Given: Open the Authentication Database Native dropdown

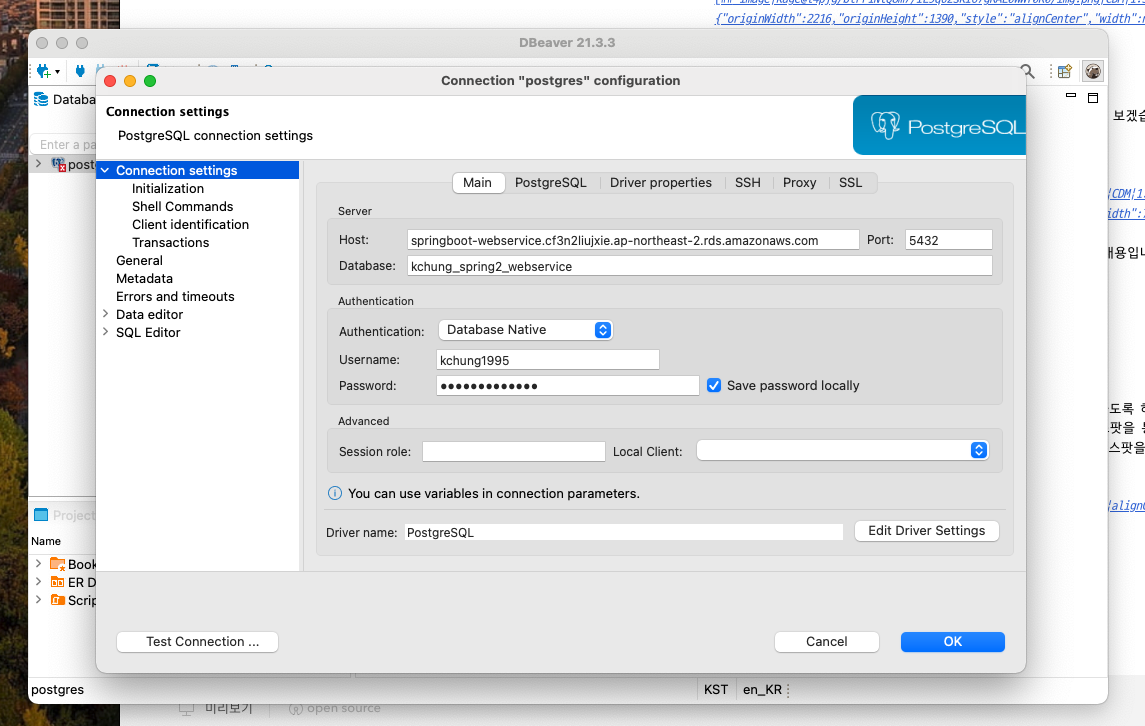Looking at the screenshot, I should click(x=526, y=330).
